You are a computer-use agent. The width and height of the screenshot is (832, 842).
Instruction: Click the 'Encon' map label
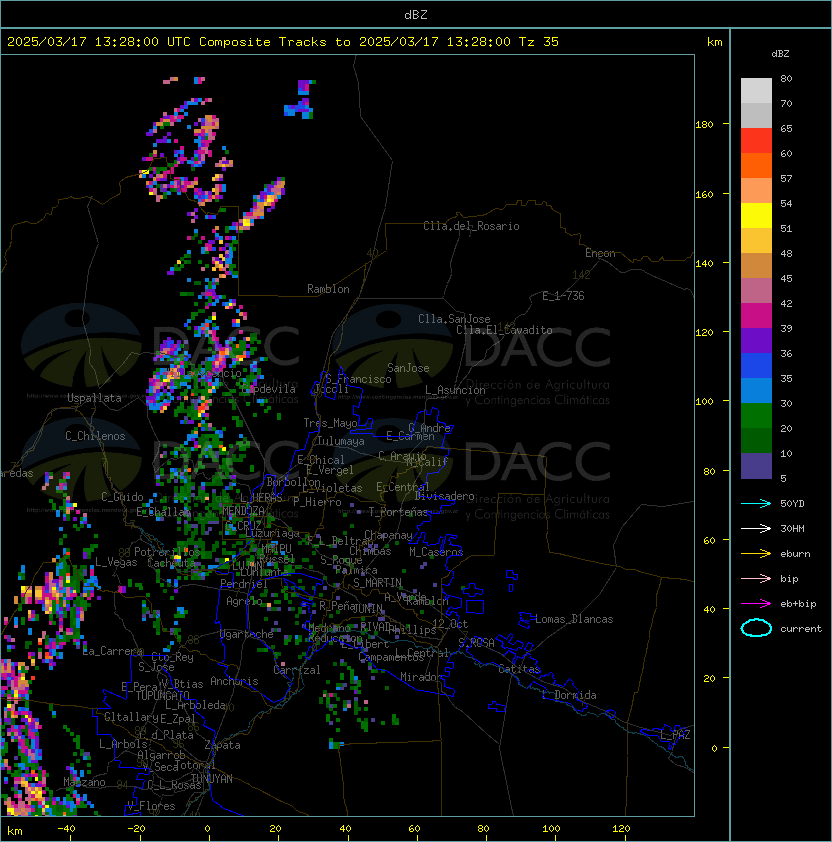click(x=600, y=253)
